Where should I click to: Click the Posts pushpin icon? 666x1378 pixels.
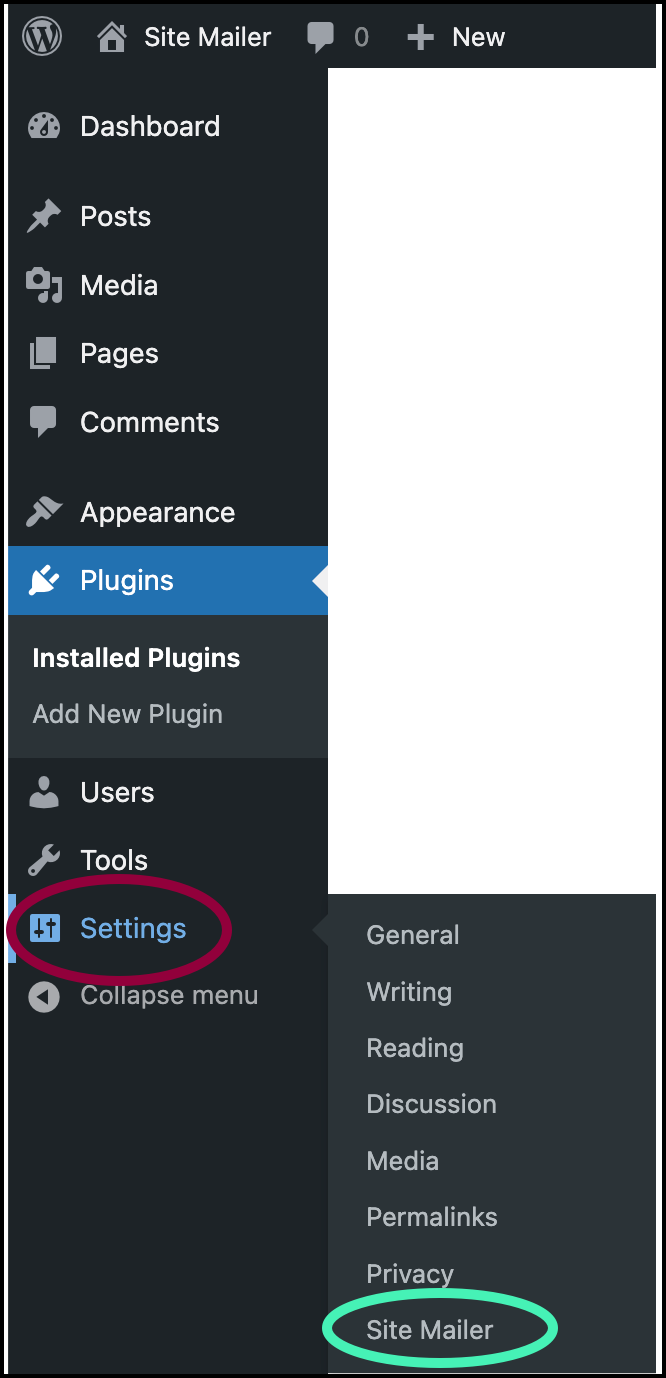tap(44, 217)
